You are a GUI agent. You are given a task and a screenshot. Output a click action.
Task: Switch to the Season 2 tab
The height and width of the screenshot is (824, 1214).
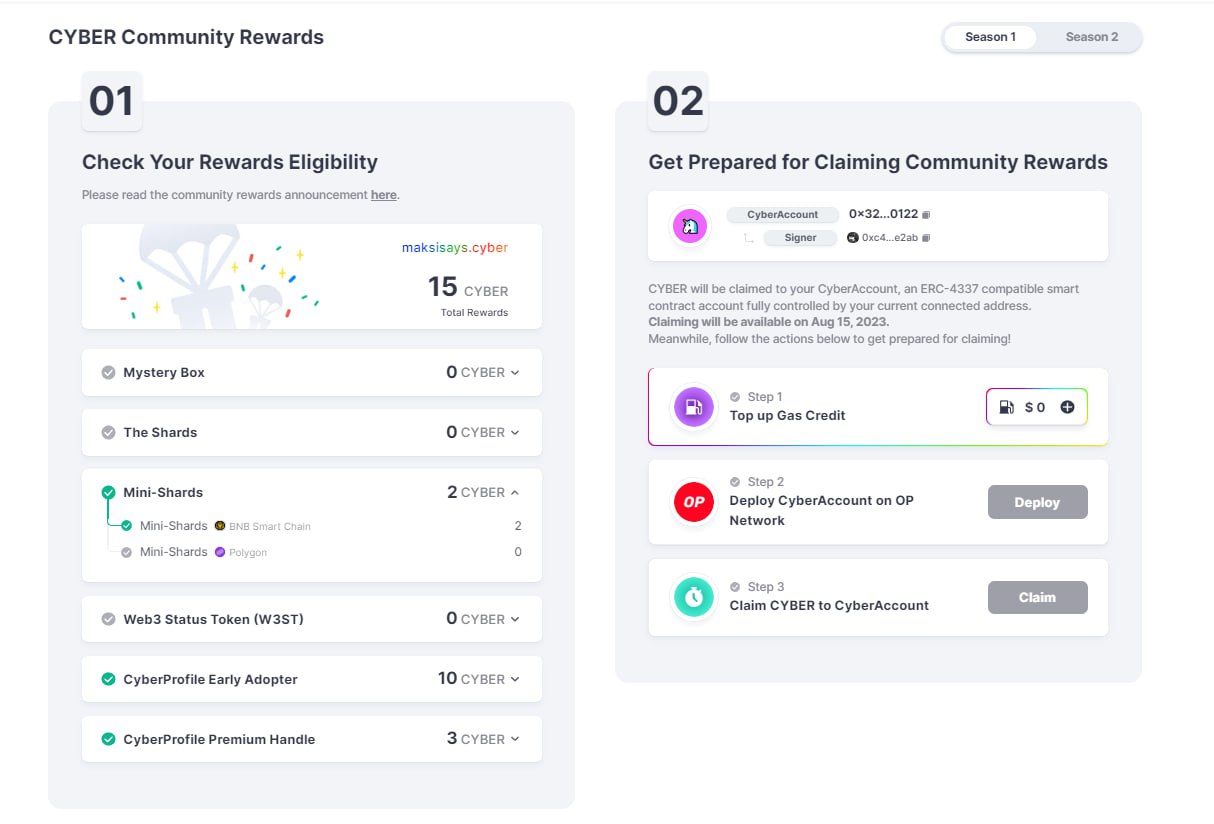1091,37
